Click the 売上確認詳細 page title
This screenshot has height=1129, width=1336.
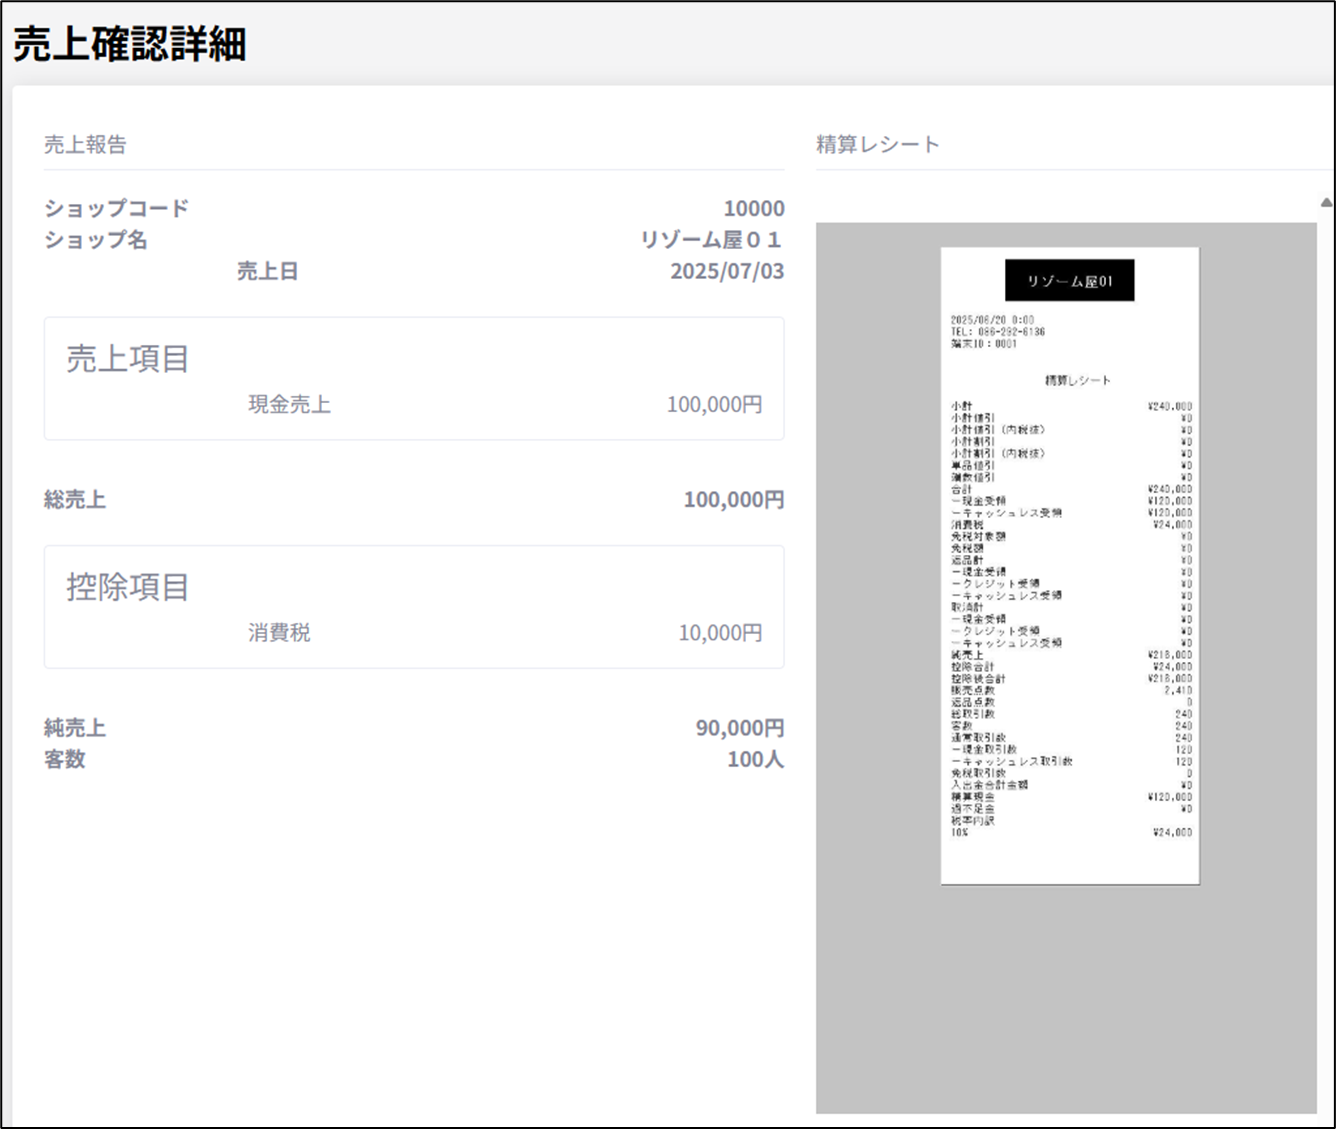pos(130,45)
